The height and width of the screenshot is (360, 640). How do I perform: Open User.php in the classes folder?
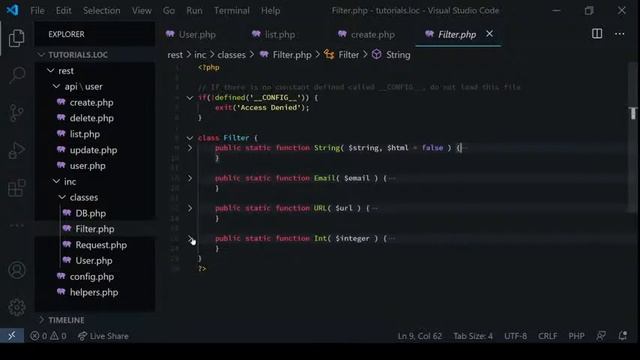[x=93, y=261]
